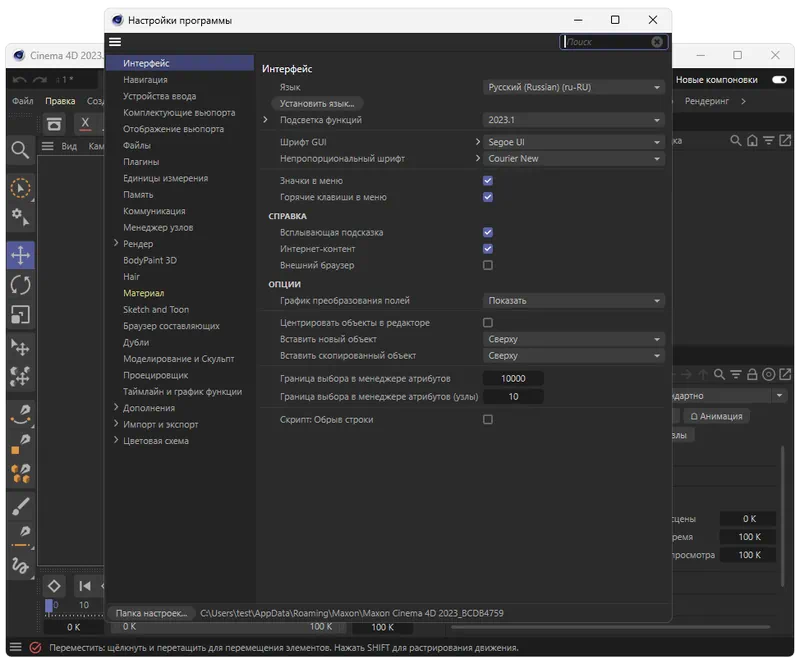Select the Live Selection tool
This screenshot has width=800, height=664.
point(20,188)
